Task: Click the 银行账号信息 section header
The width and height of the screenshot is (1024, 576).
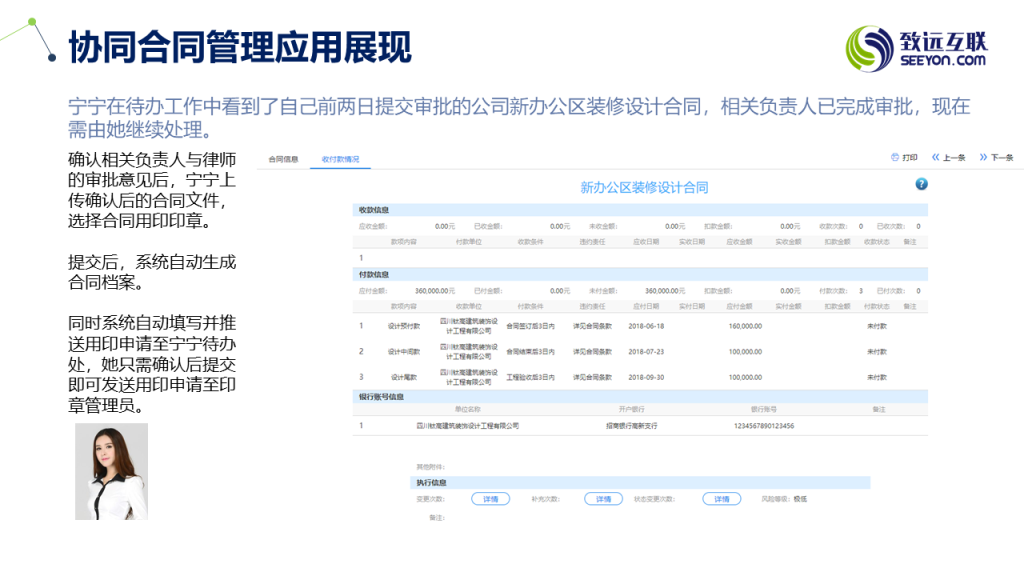Action: [x=381, y=396]
